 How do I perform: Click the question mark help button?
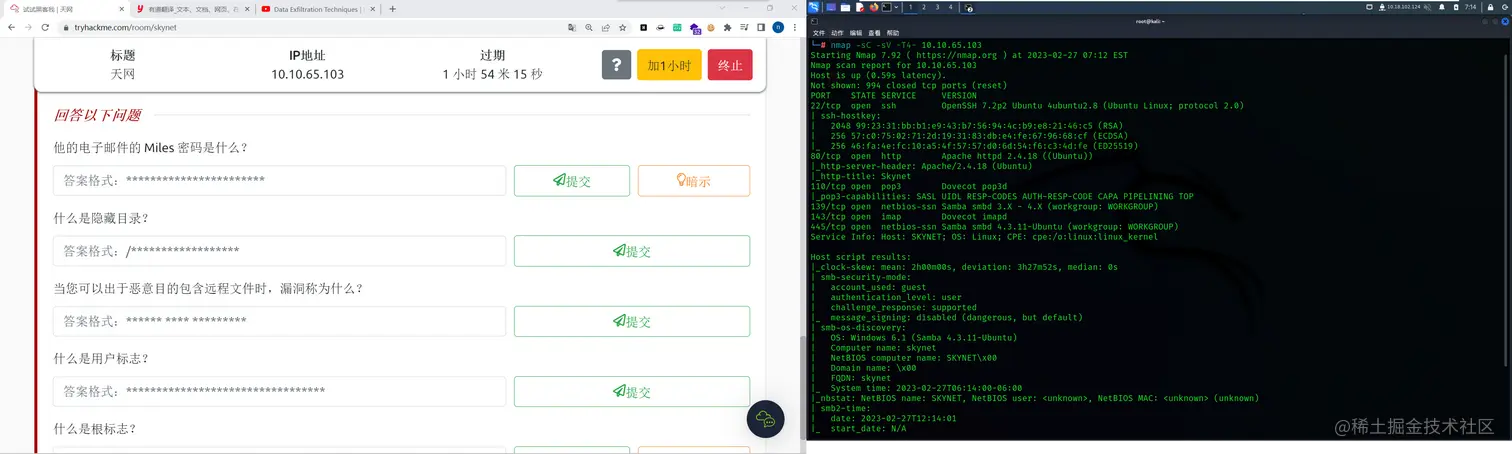point(616,65)
